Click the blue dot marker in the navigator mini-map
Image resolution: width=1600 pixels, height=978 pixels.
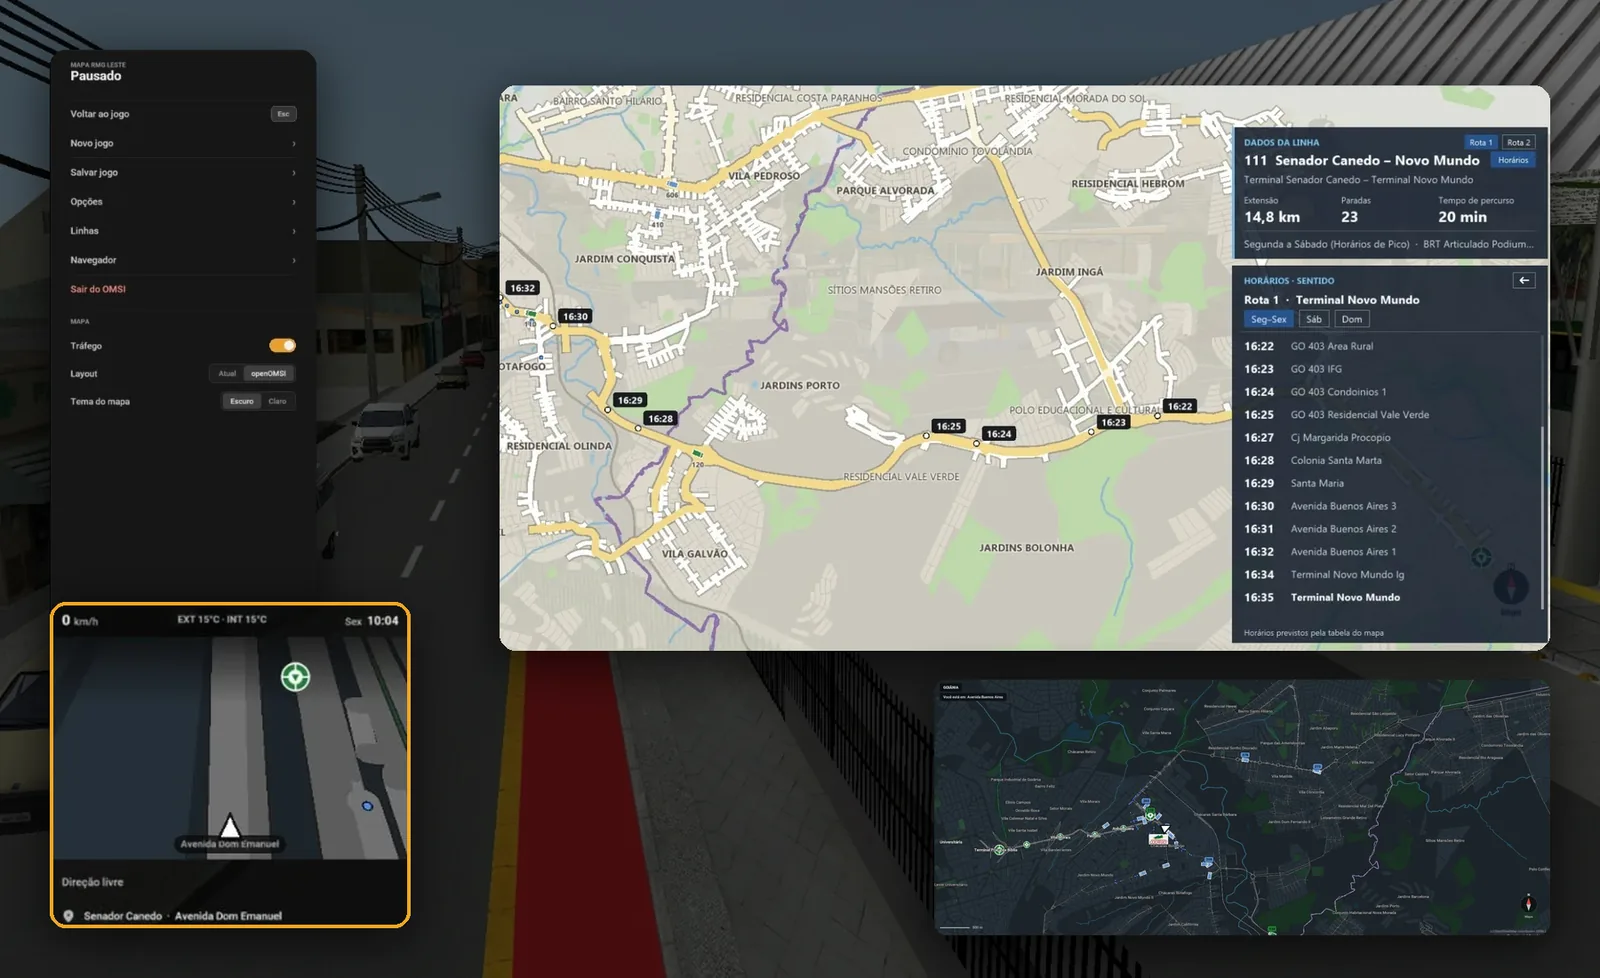coord(367,805)
